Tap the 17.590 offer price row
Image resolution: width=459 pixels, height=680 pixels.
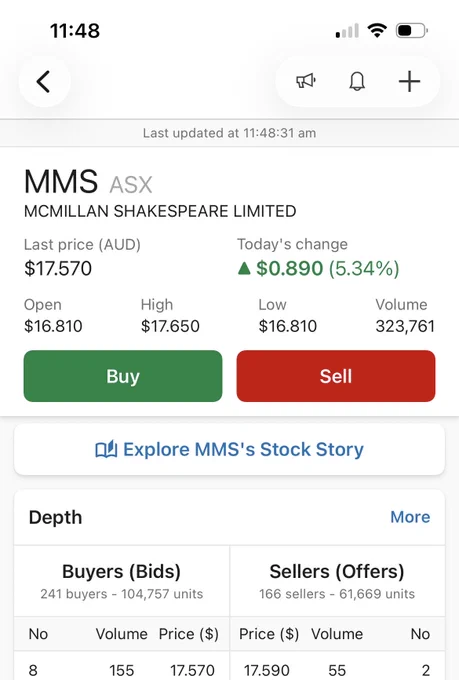pos(337,670)
